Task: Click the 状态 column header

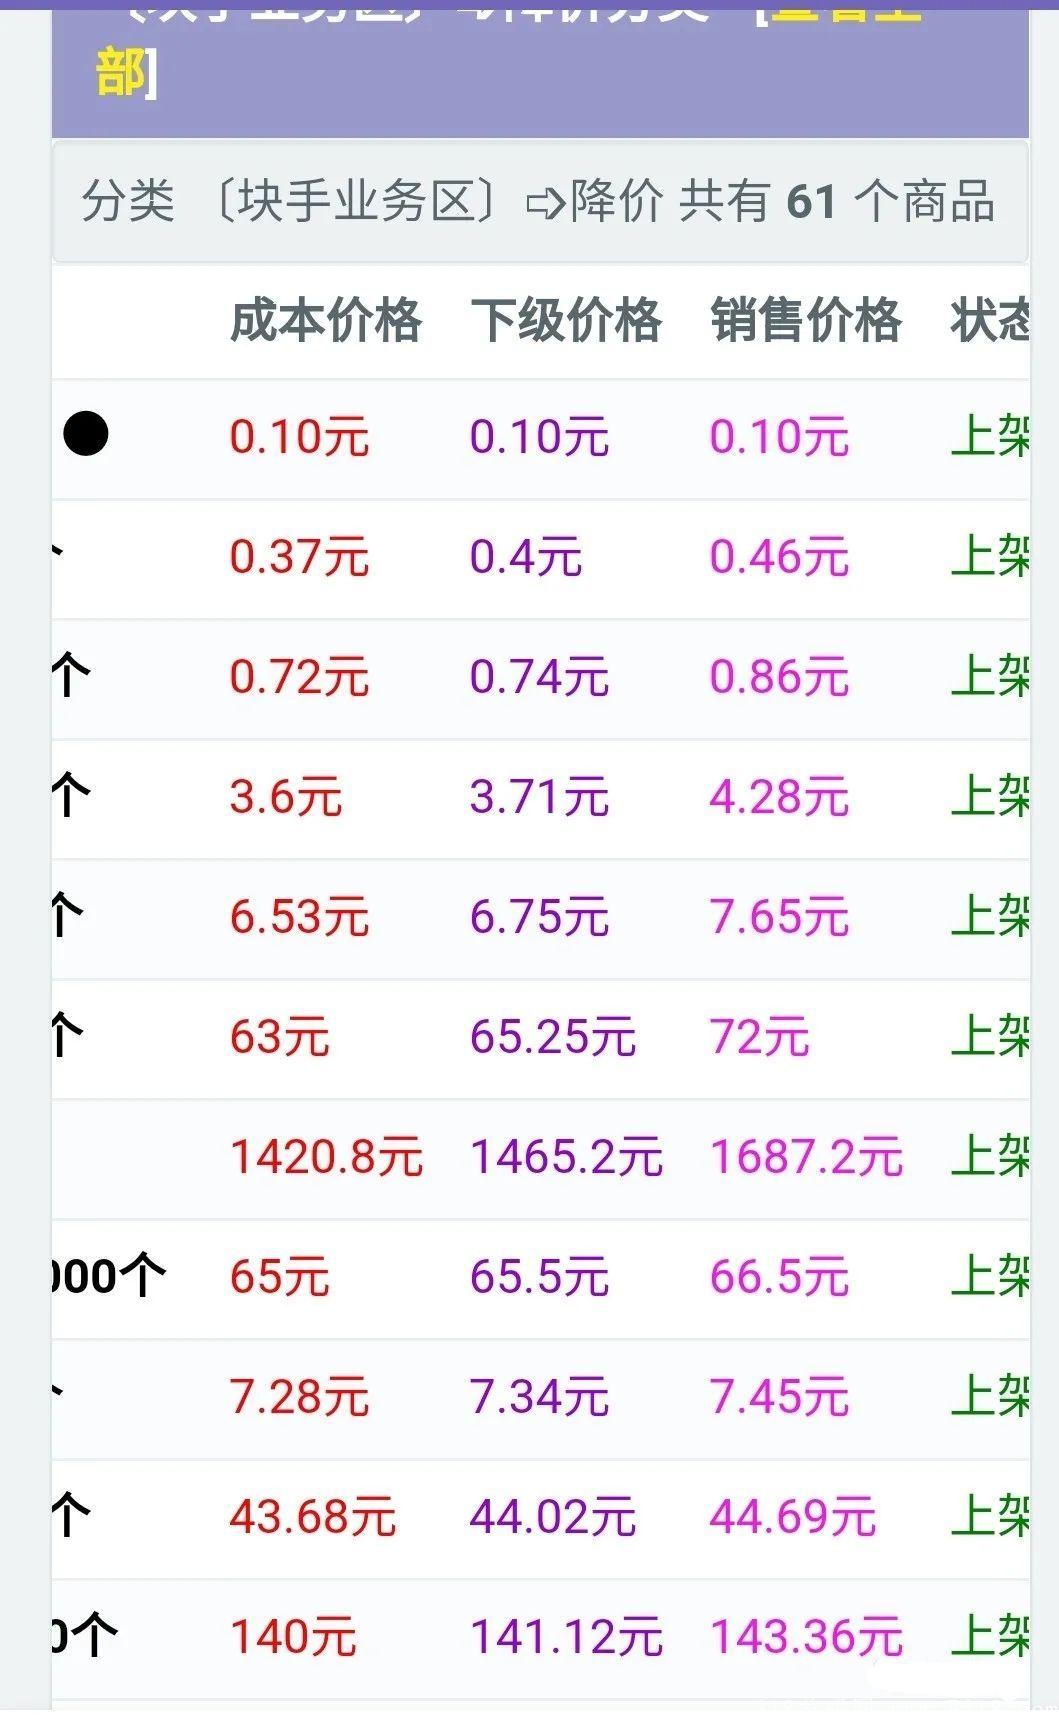Action: click(x=990, y=321)
